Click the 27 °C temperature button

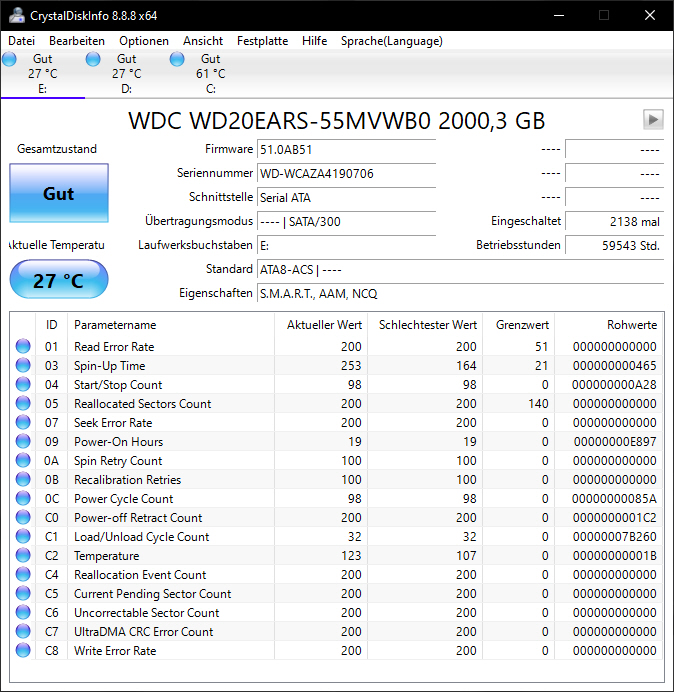pos(59,280)
